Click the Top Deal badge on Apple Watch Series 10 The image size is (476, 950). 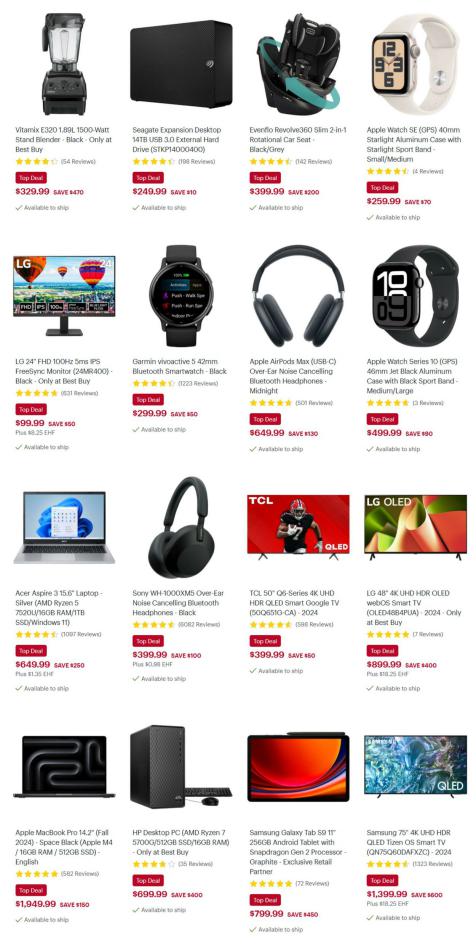pyautogui.click(x=382, y=419)
